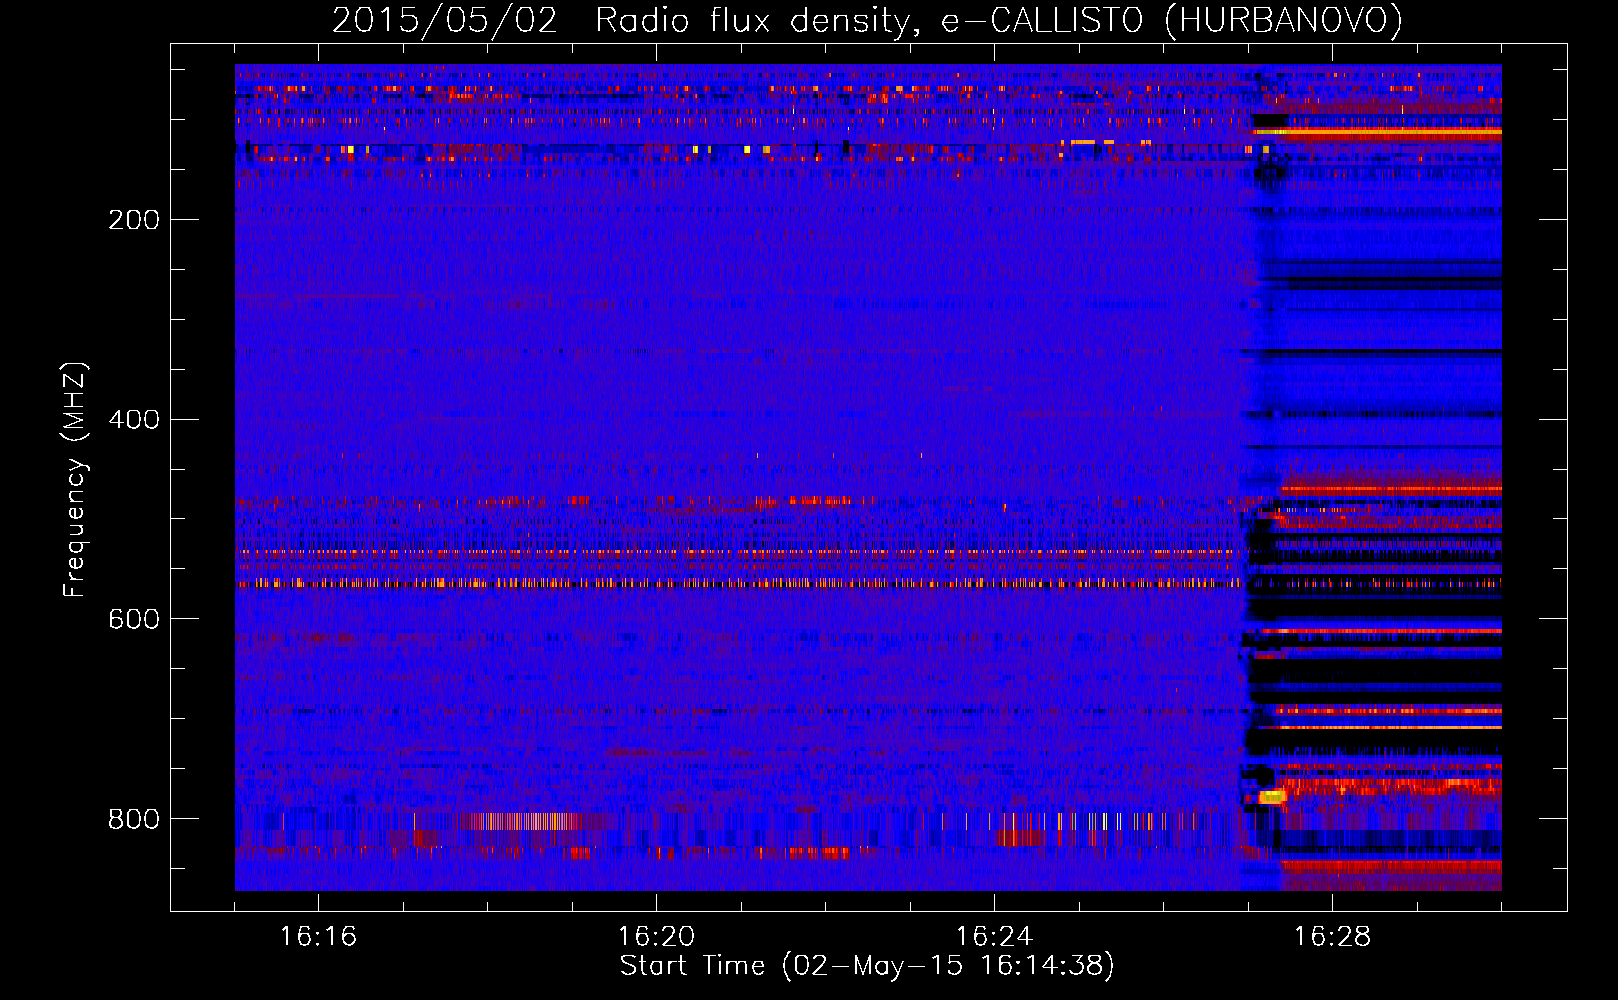The image size is (1618, 1000).
Task: Click the '16:16' time axis label
Action: click(x=318, y=936)
